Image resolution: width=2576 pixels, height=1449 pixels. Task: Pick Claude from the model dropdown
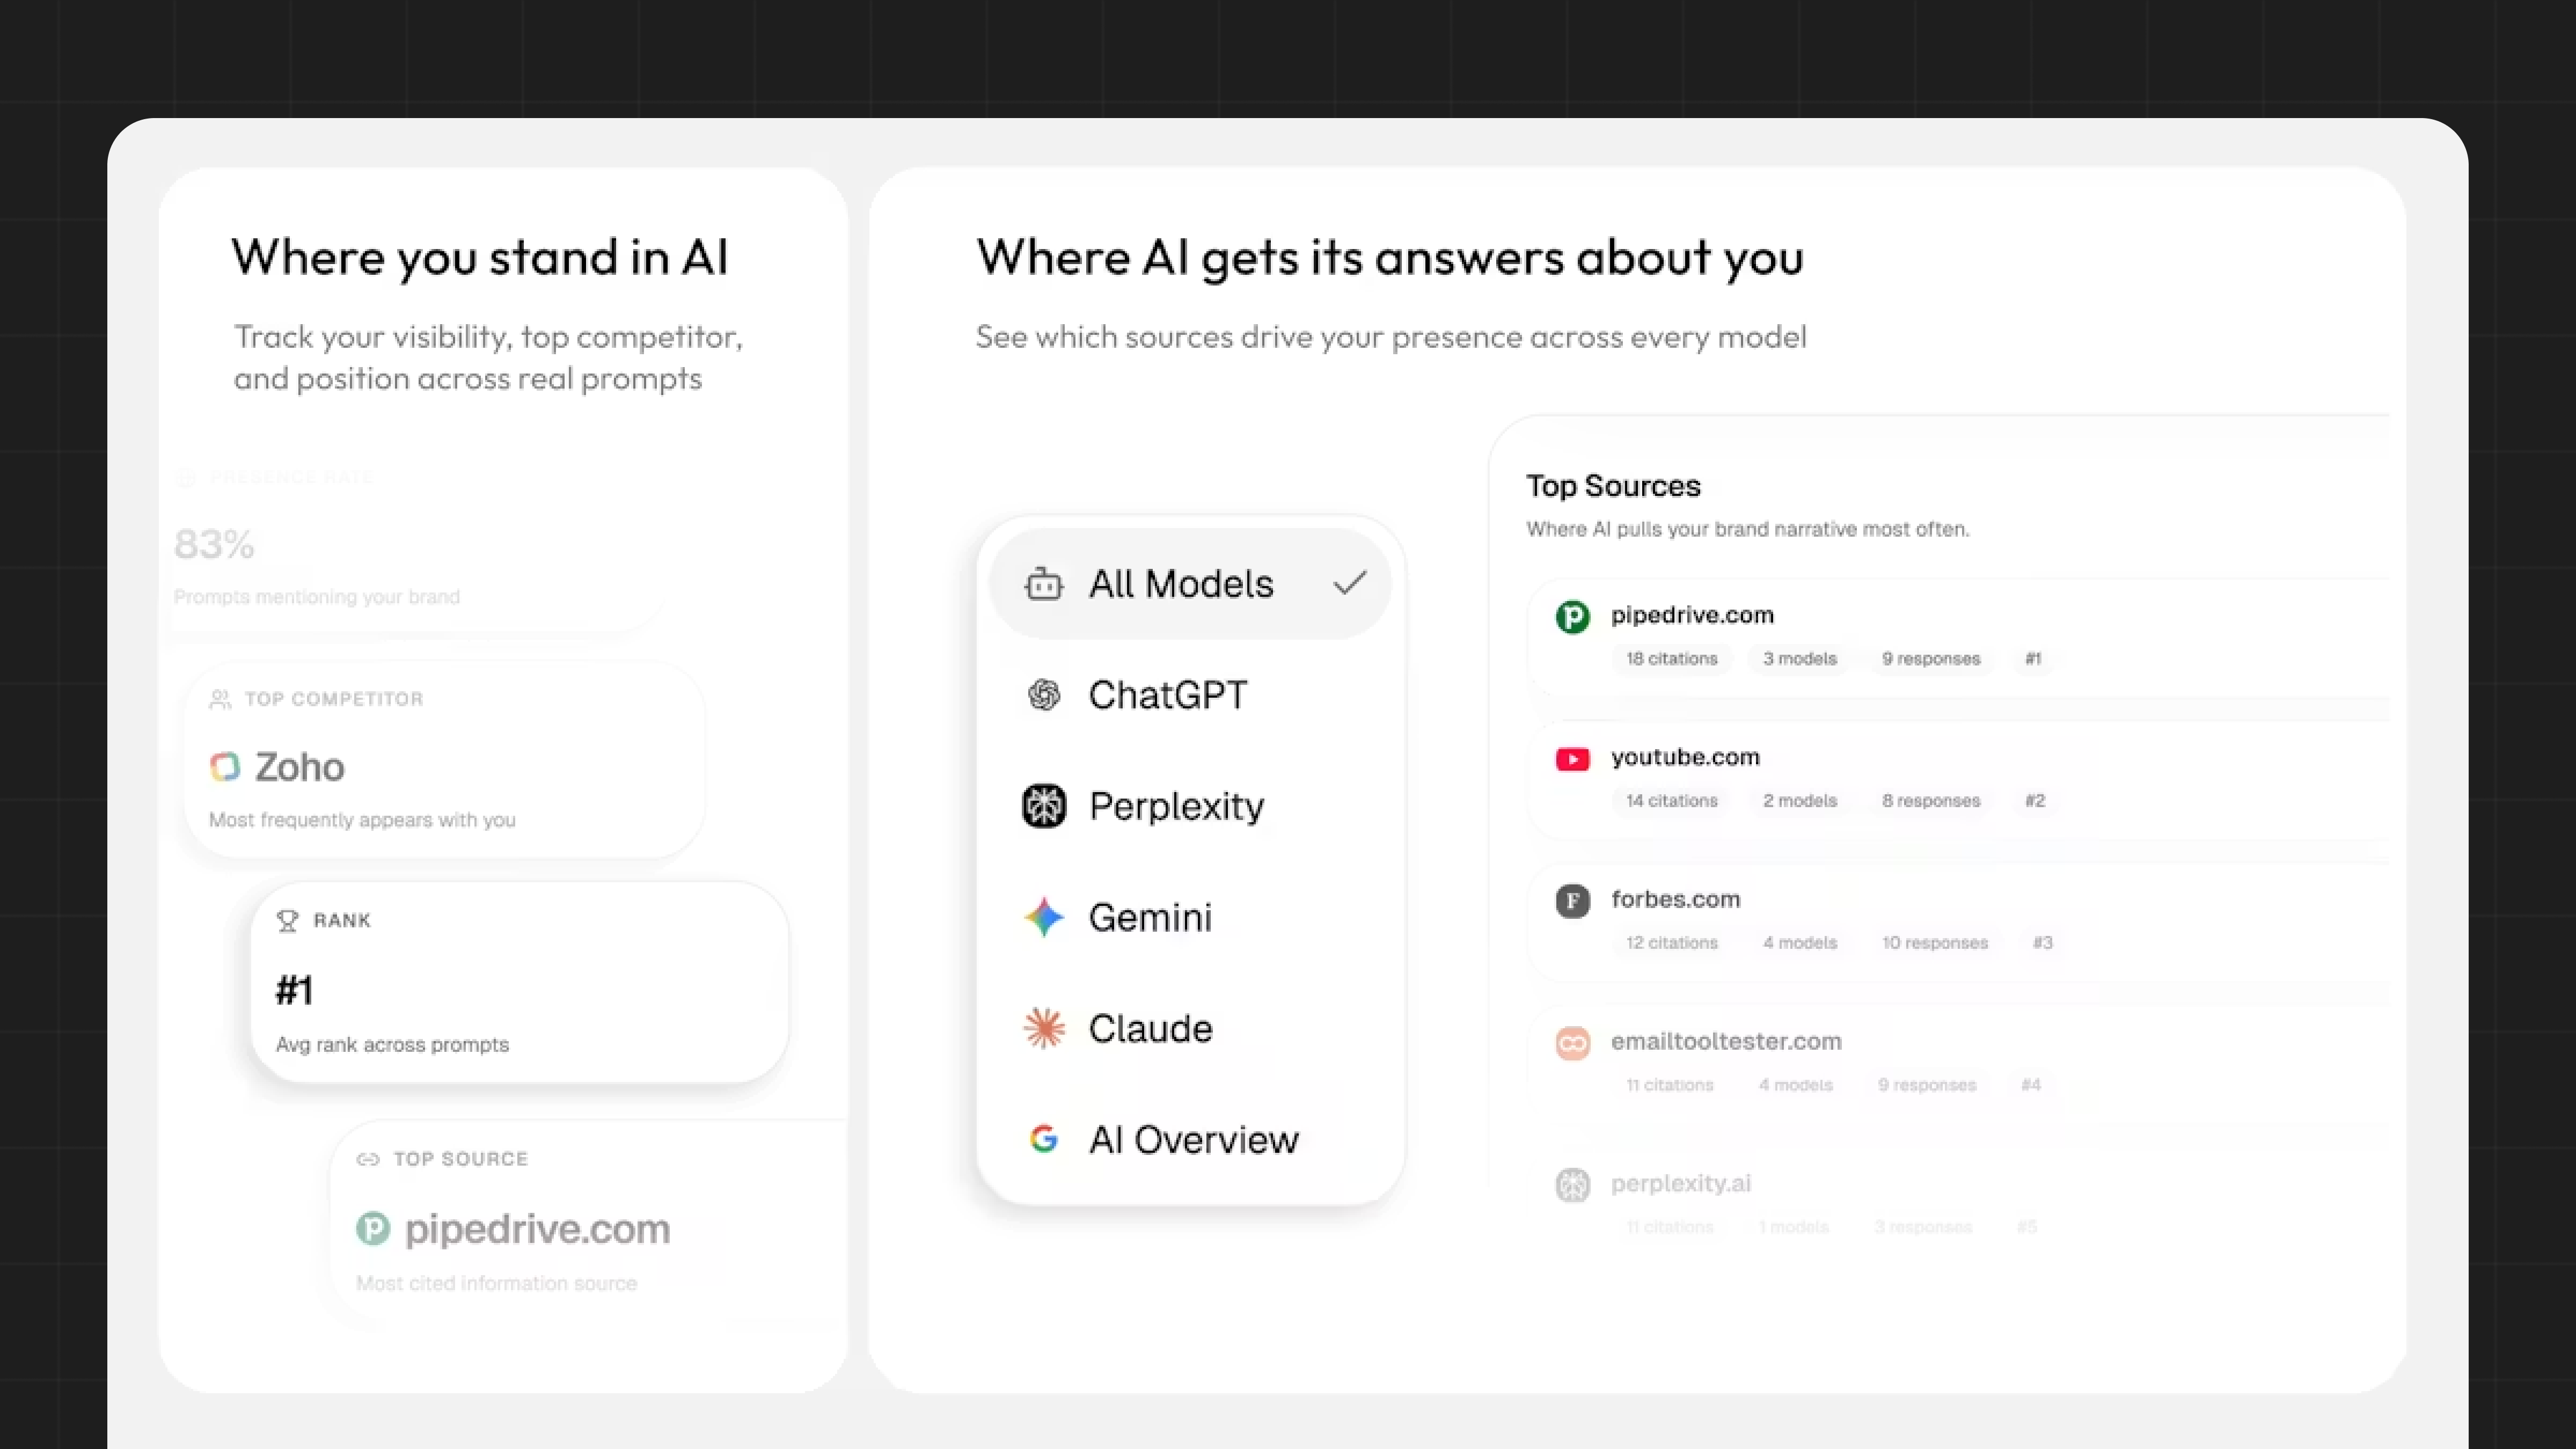(x=1150, y=1028)
